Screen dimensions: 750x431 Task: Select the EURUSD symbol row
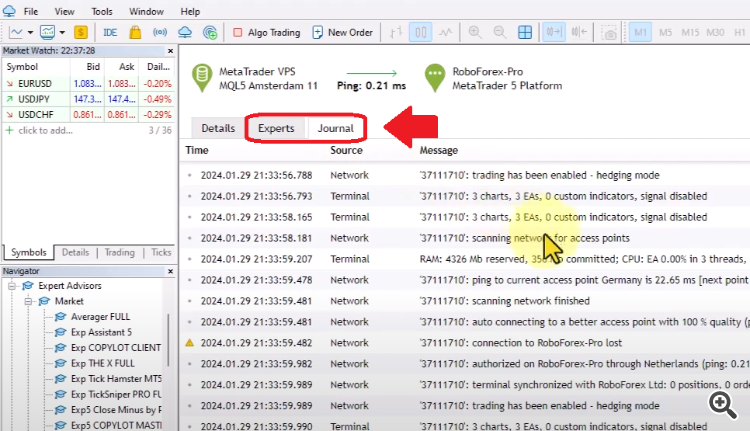coord(88,83)
